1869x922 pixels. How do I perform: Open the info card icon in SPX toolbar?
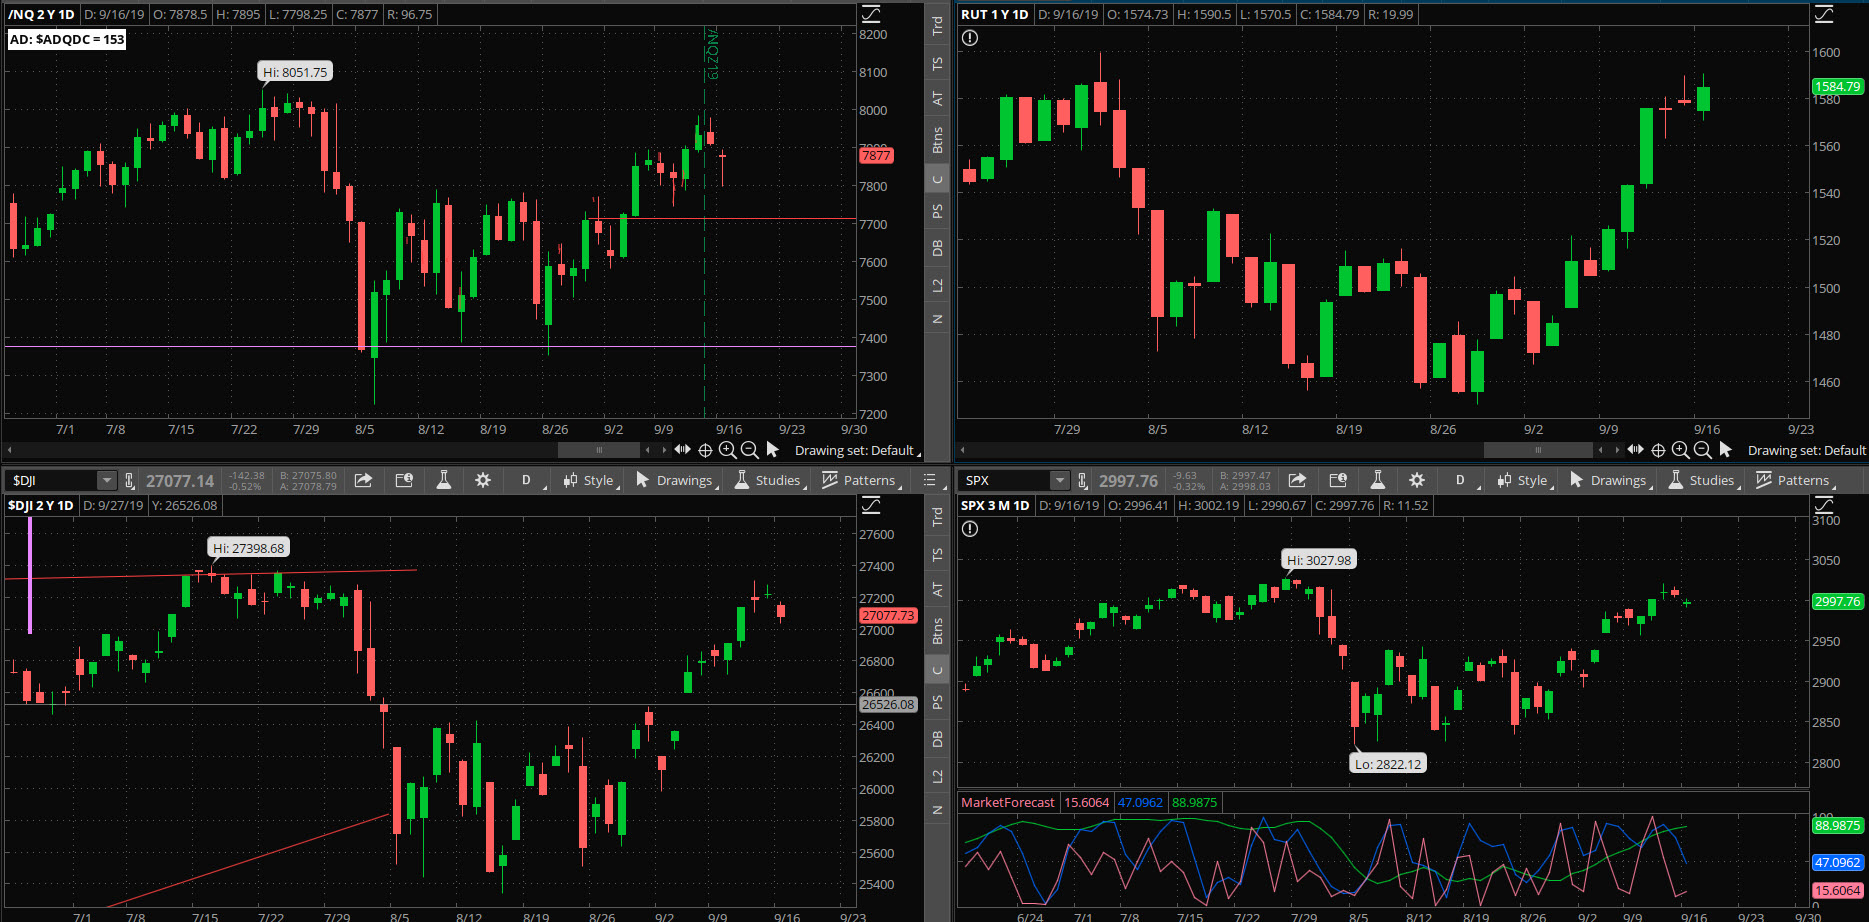pos(1338,480)
